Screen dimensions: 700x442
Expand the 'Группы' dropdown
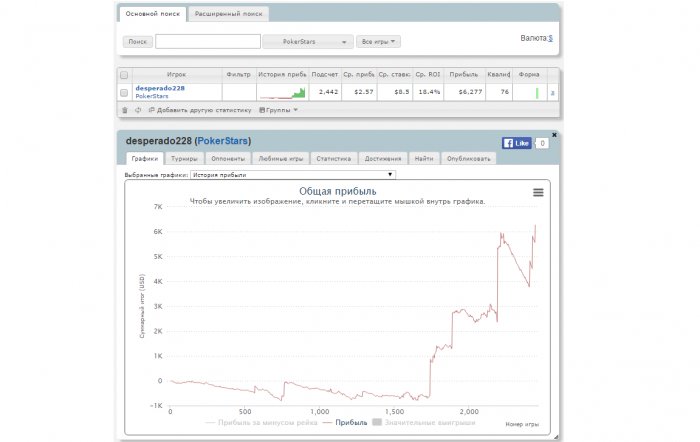[x=279, y=110]
